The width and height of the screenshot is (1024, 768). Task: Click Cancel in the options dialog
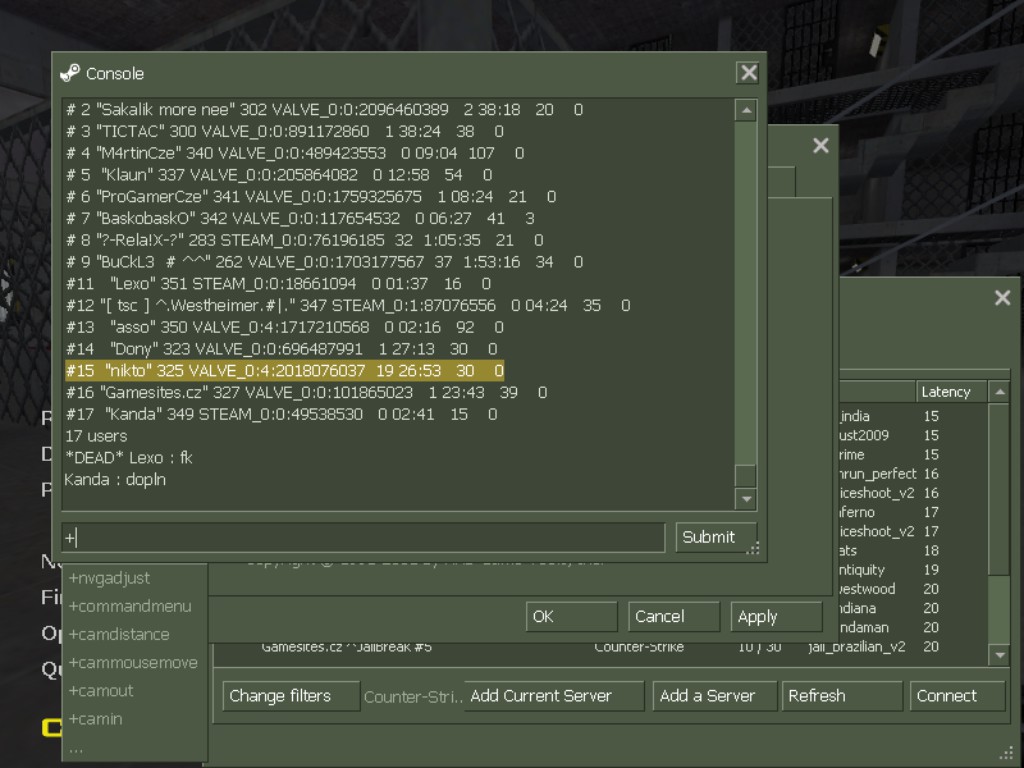pos(674,616)
